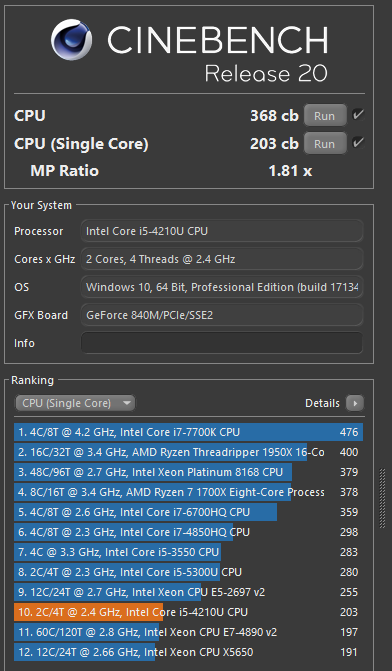Select highlighted row Intel Core i5-4210U
The height and width of the screenshot is (671, 392).
coord(189,612)
